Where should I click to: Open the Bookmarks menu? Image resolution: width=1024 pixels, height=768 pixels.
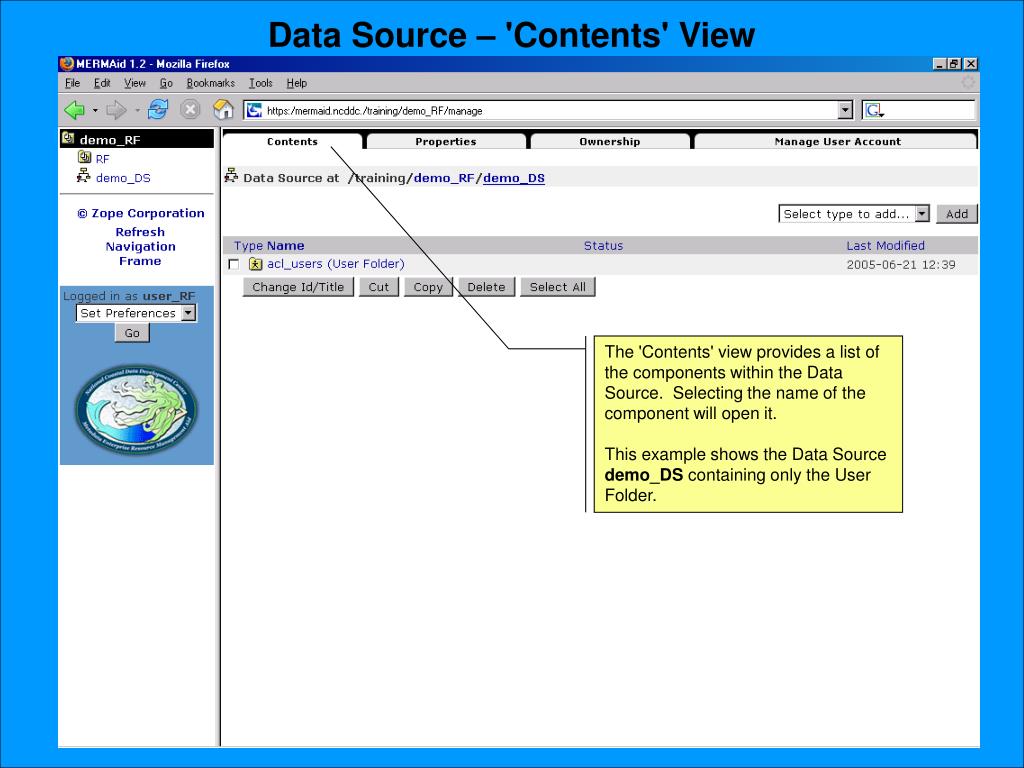pyautogui.click(x=210, y=83)
